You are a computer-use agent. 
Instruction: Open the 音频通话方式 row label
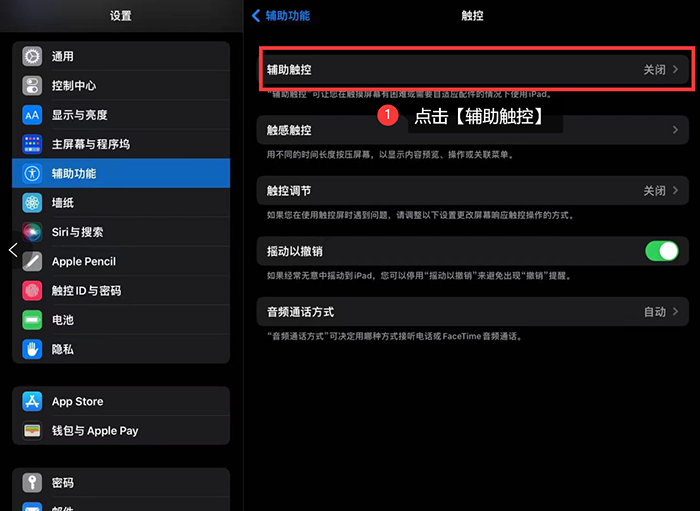(x=300, y=312)
